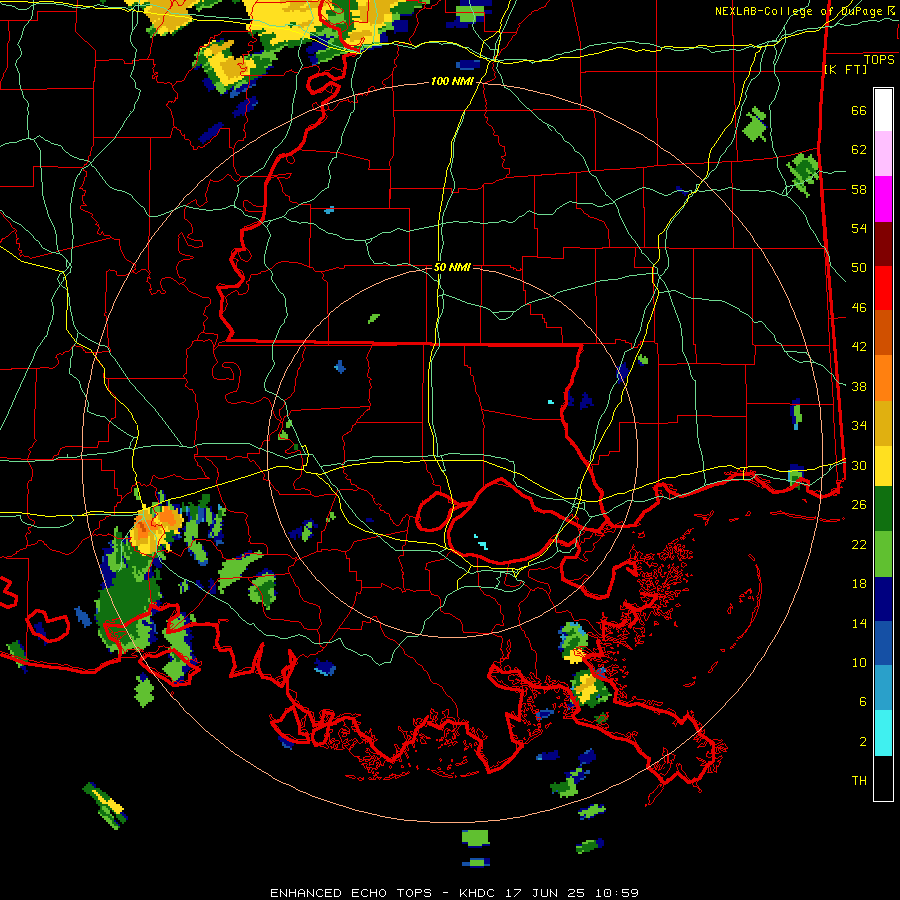
Task: Click the 58 legend value
Action: [x=859, y=189]
